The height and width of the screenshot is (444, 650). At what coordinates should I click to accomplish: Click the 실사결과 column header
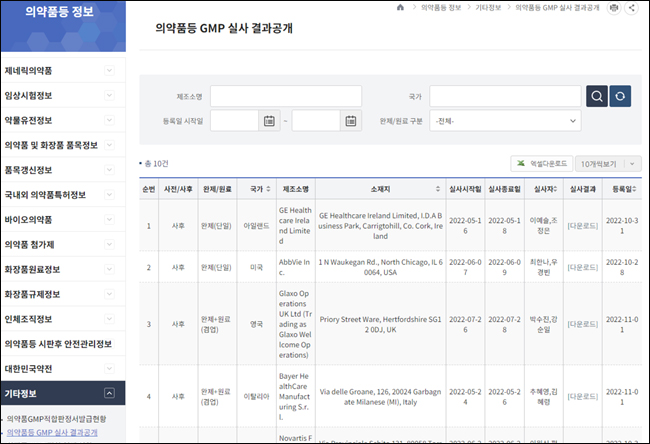click(x=582, y=189)
